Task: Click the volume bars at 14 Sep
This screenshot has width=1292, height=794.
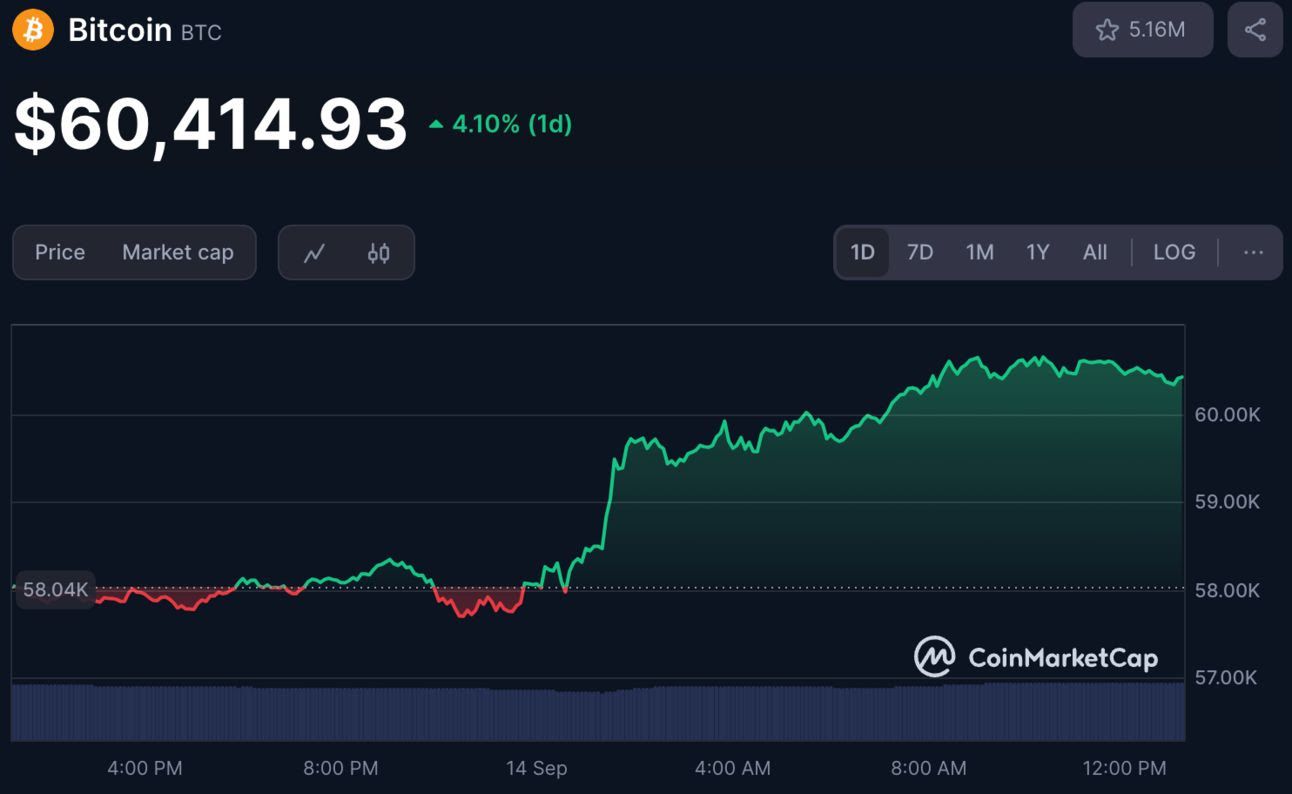Action: (536, 714)
